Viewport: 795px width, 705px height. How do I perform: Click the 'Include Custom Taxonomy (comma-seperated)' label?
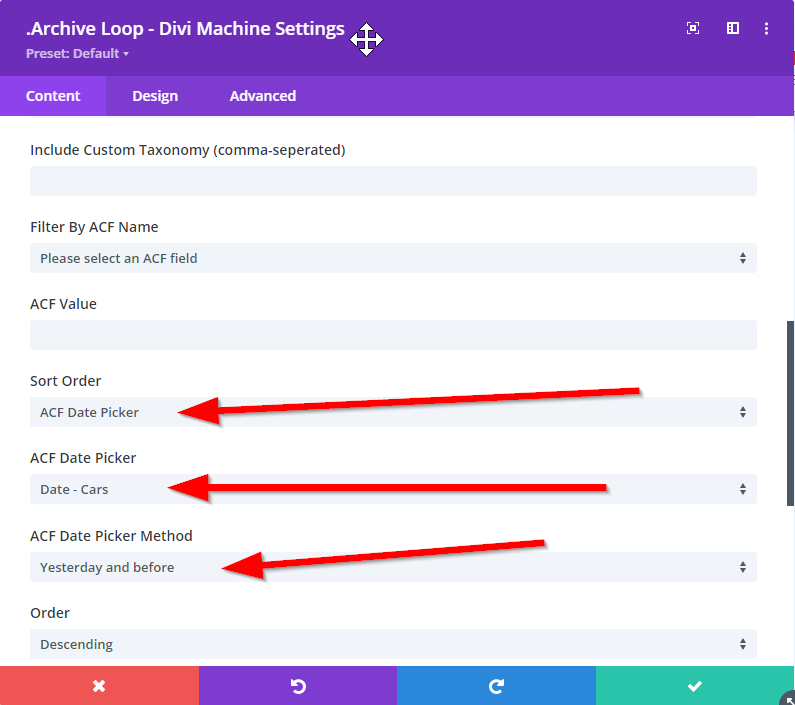point(188,150)
